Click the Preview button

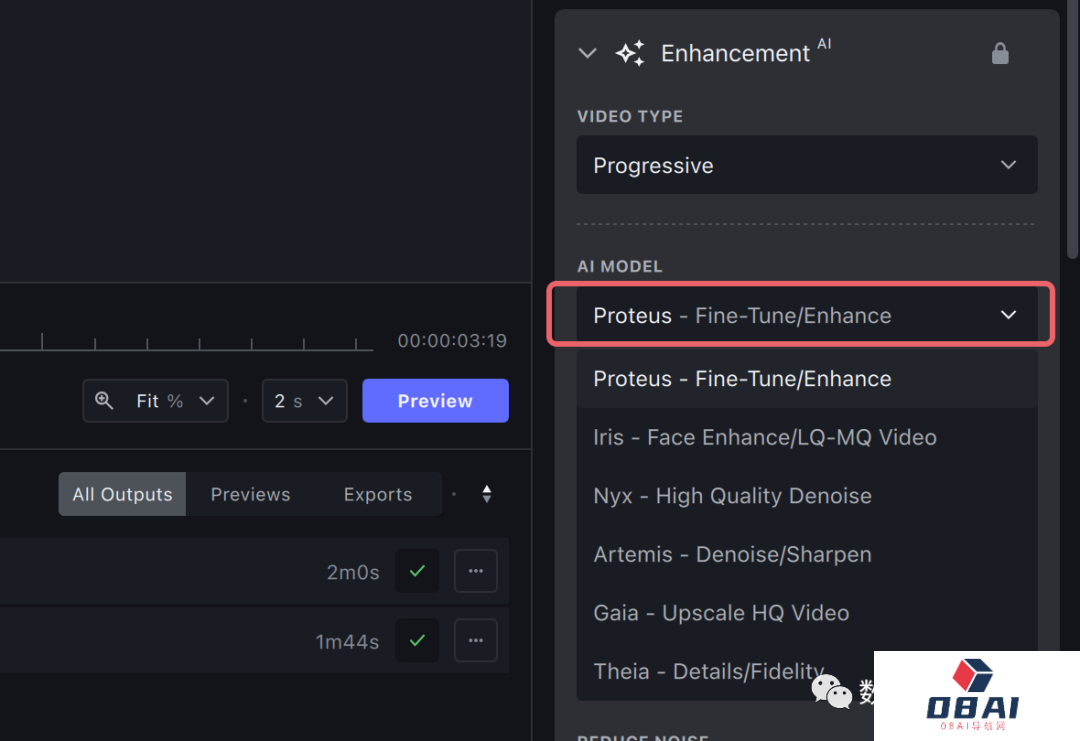pyautogui.click(x=435, y=401)
